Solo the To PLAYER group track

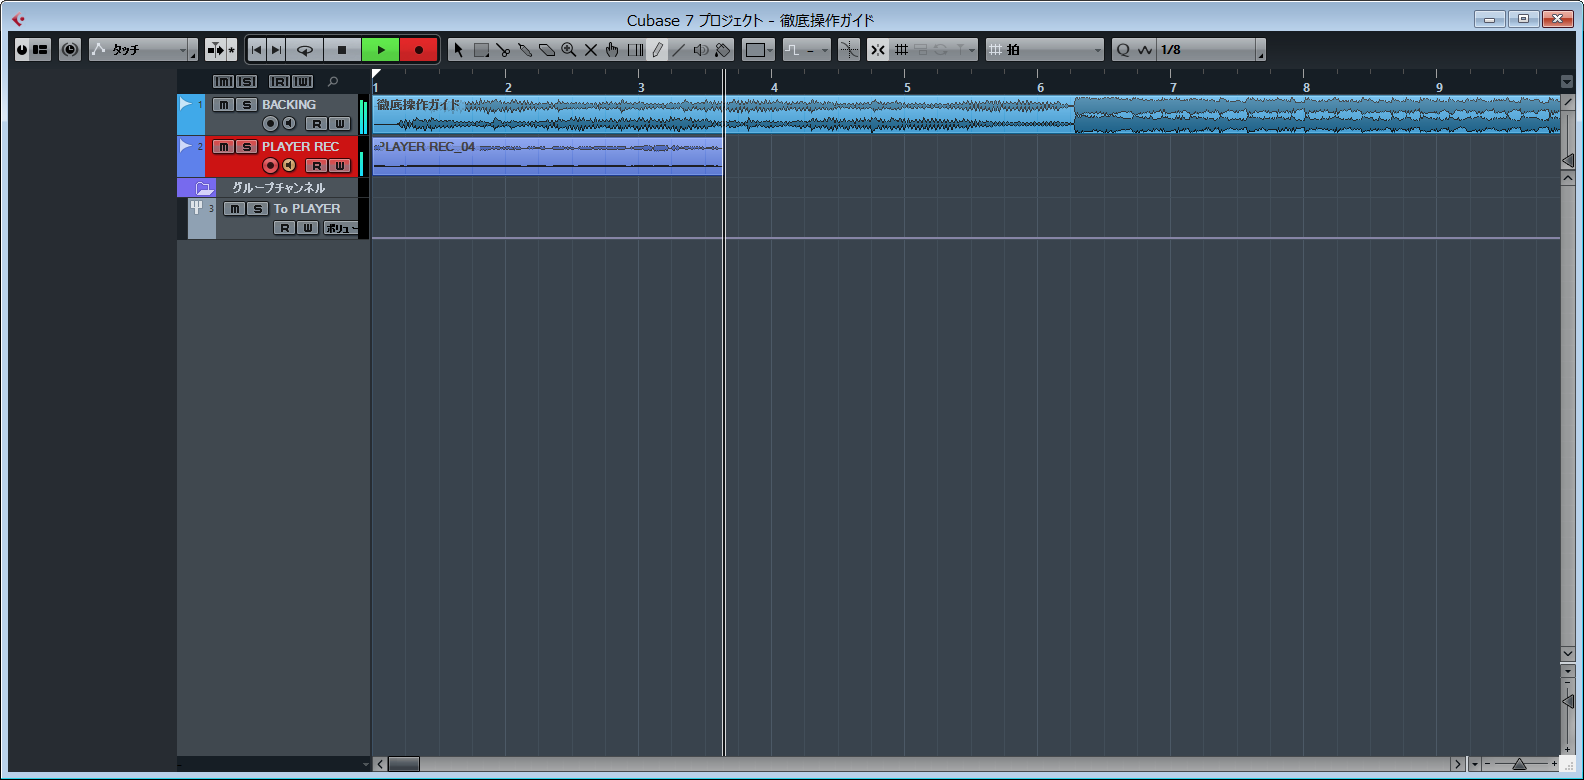tap(258, 209)
